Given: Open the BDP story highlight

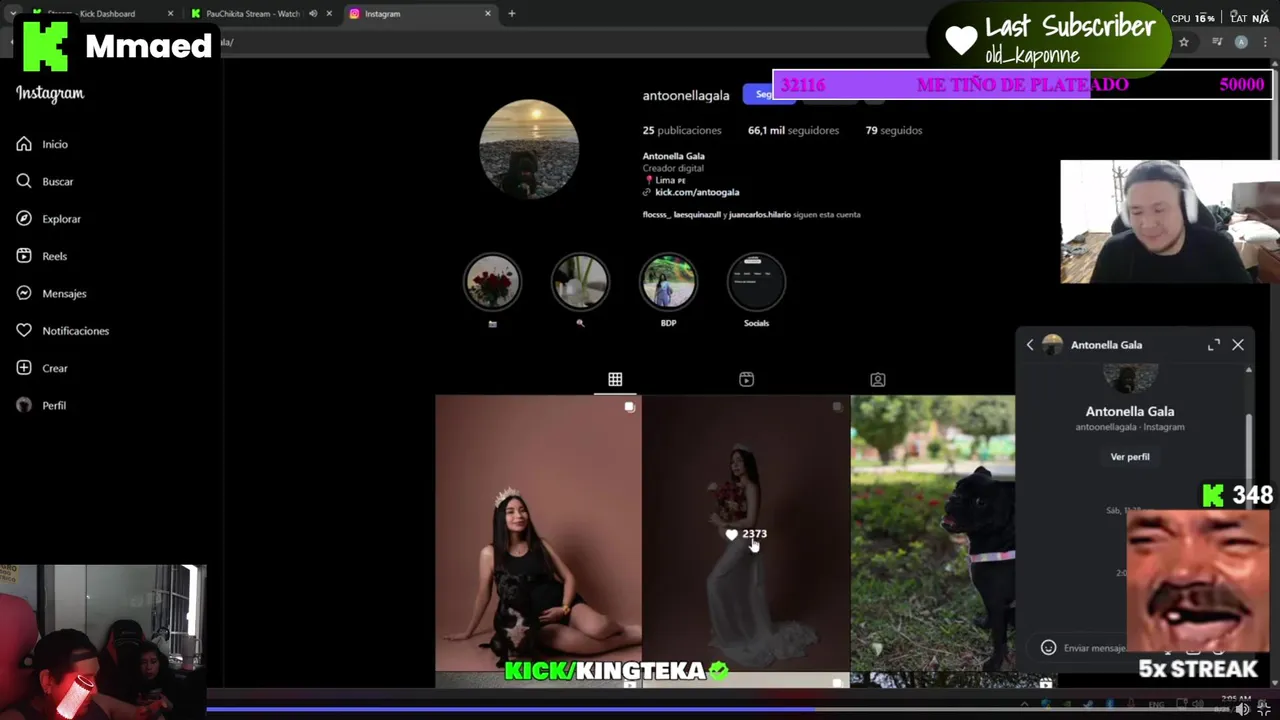Looking at the screenshot, I should tap(668, 282).
